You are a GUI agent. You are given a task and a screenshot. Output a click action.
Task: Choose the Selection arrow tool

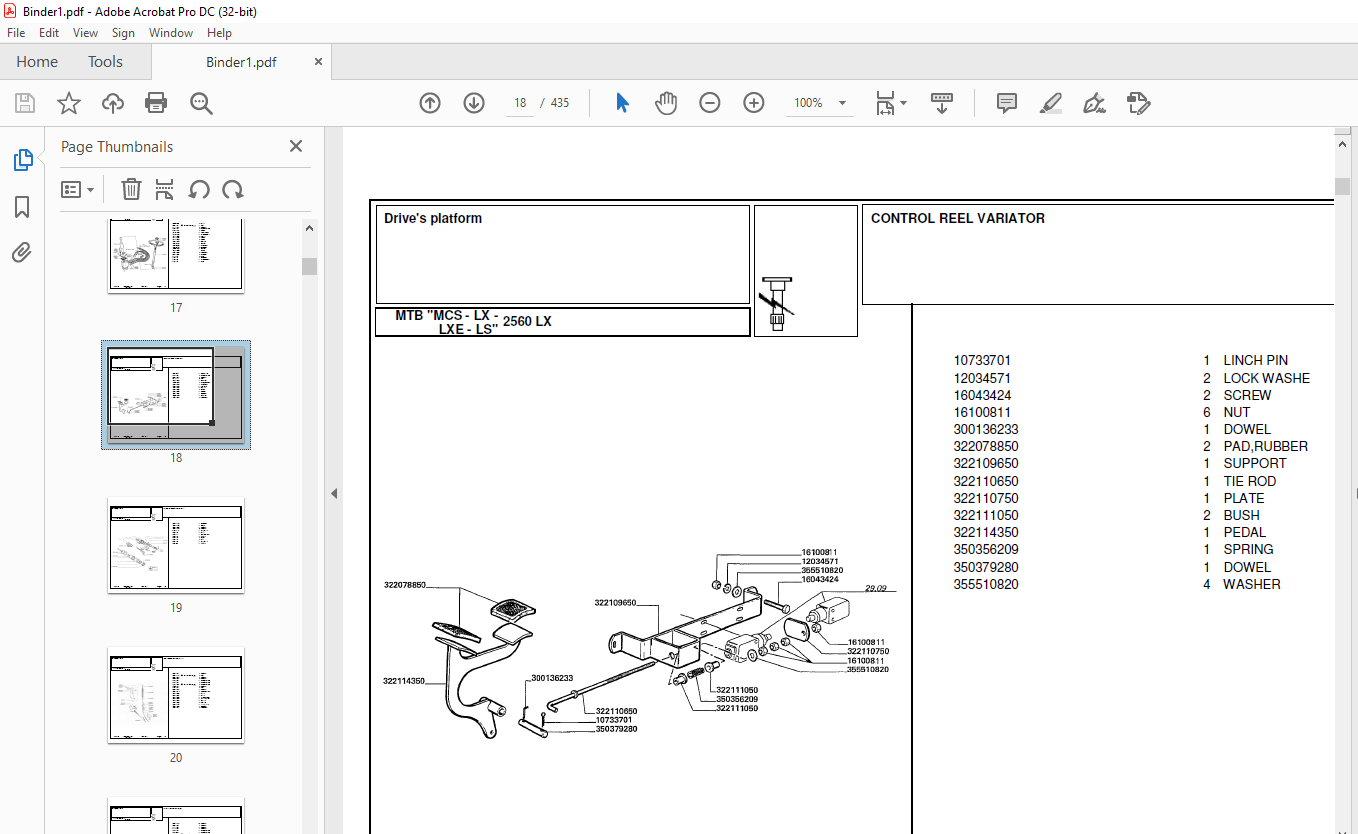622,103
